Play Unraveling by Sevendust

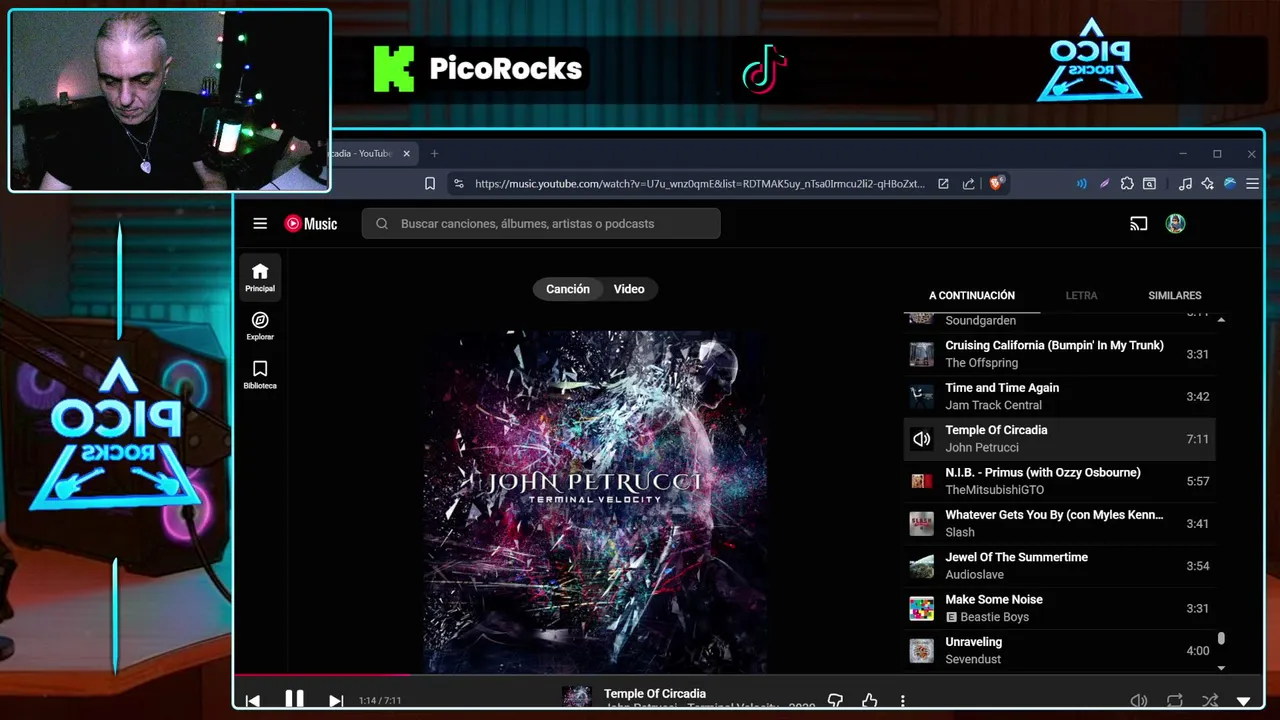pos(1060,651)
